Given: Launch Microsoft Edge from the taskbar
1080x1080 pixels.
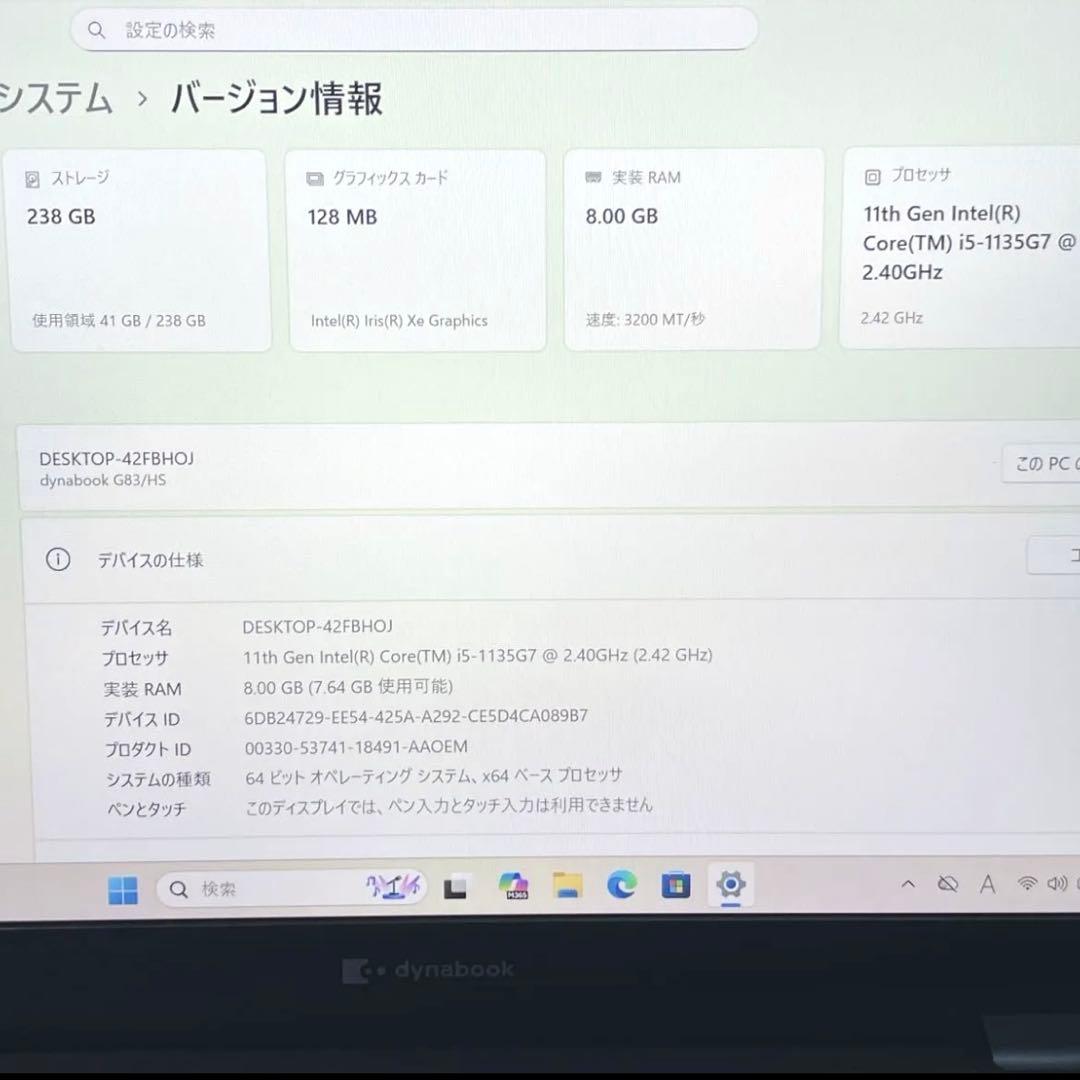Looking at the screenshot, I should pos(622,886).
